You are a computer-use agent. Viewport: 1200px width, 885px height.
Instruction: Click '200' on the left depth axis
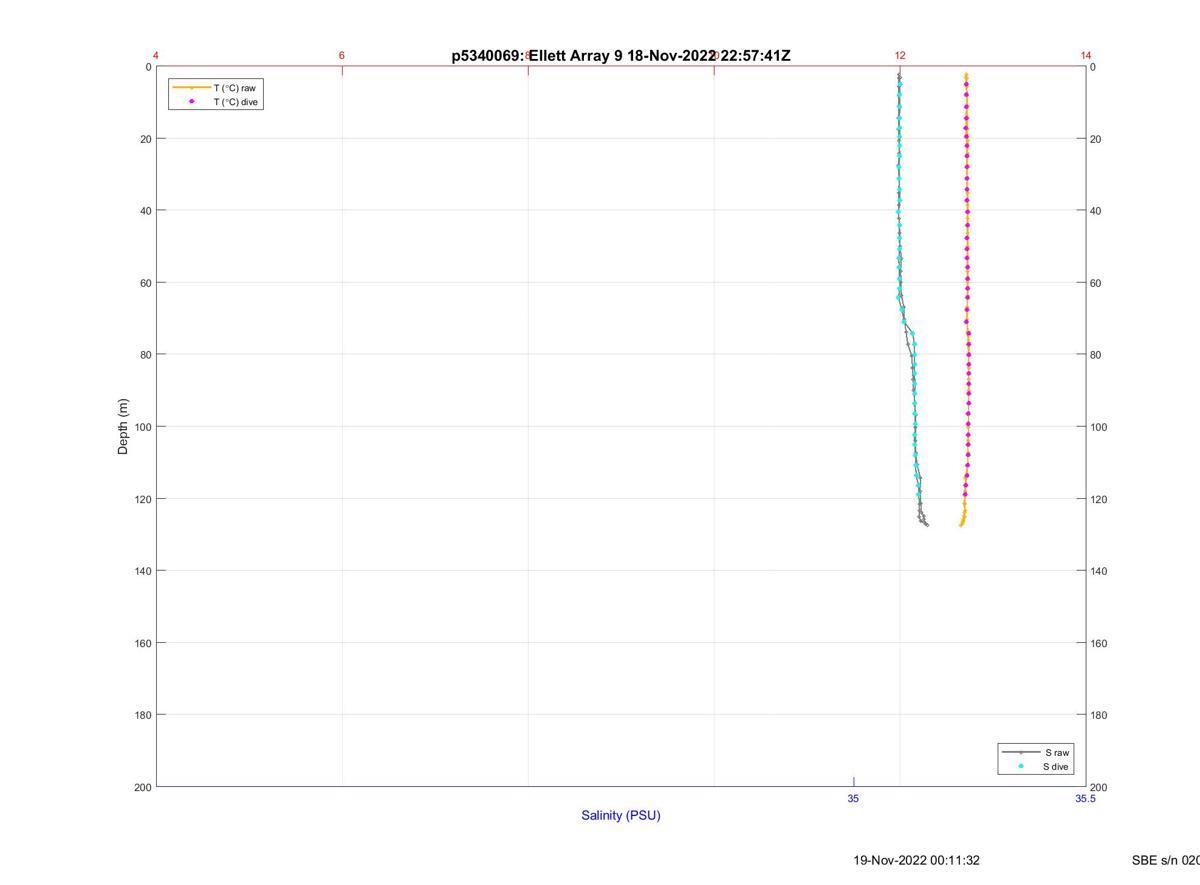point(142,787)
